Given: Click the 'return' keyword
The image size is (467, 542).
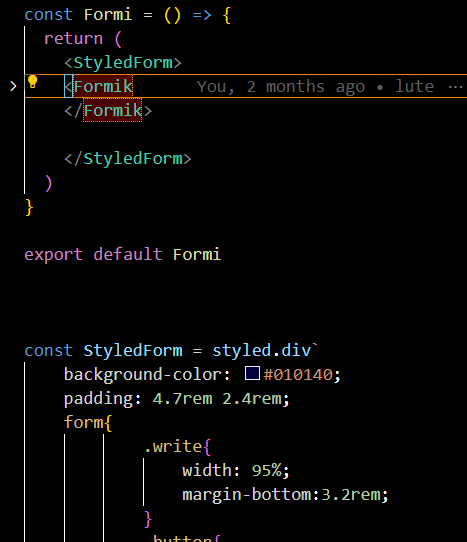Looking at the screenshot, I should pyautogui.click(x=74, y=38).
